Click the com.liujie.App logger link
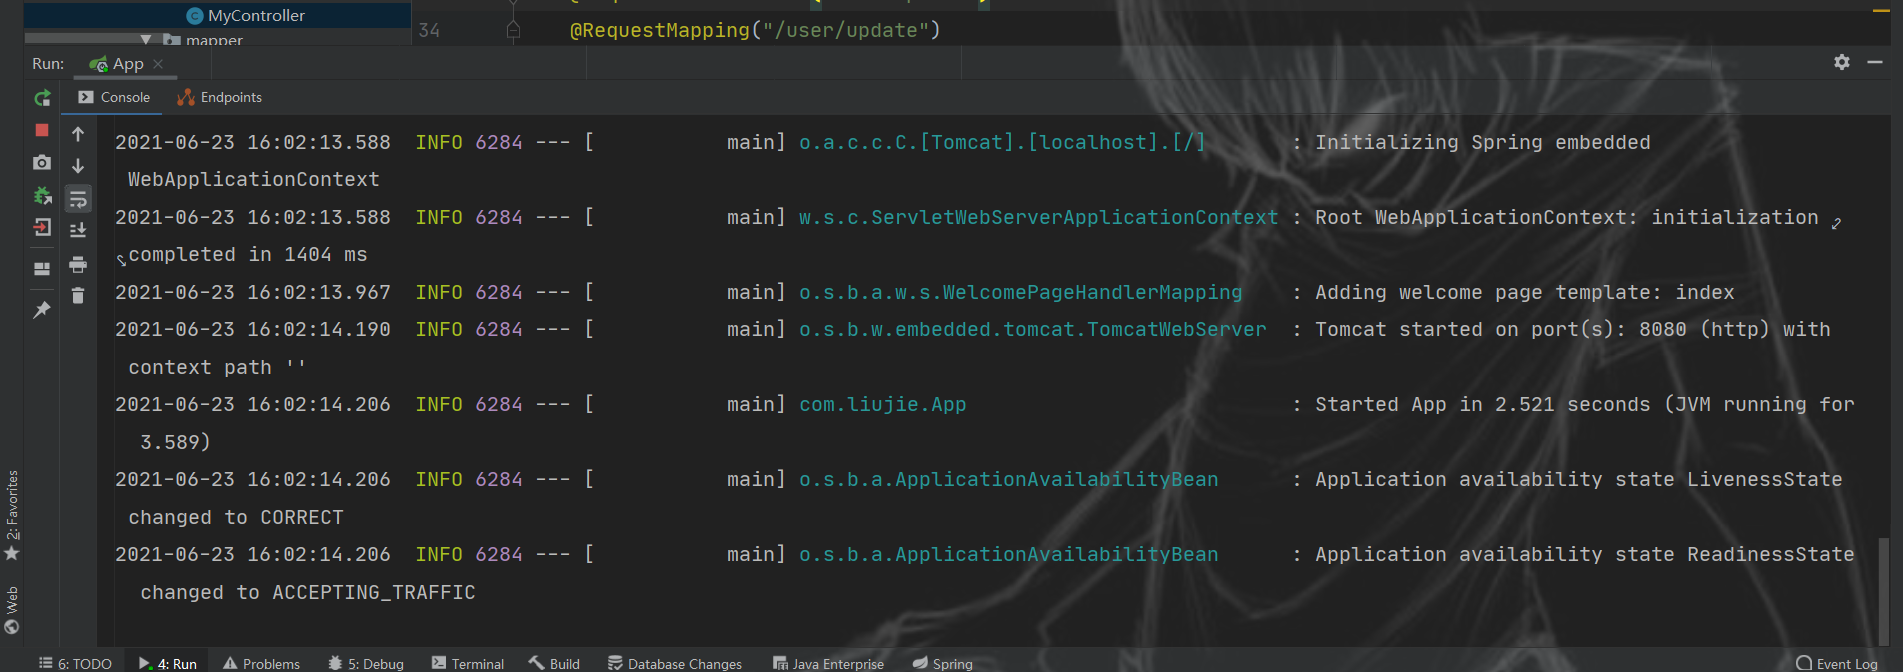1903x672 pixels. [x=882, y=404]
